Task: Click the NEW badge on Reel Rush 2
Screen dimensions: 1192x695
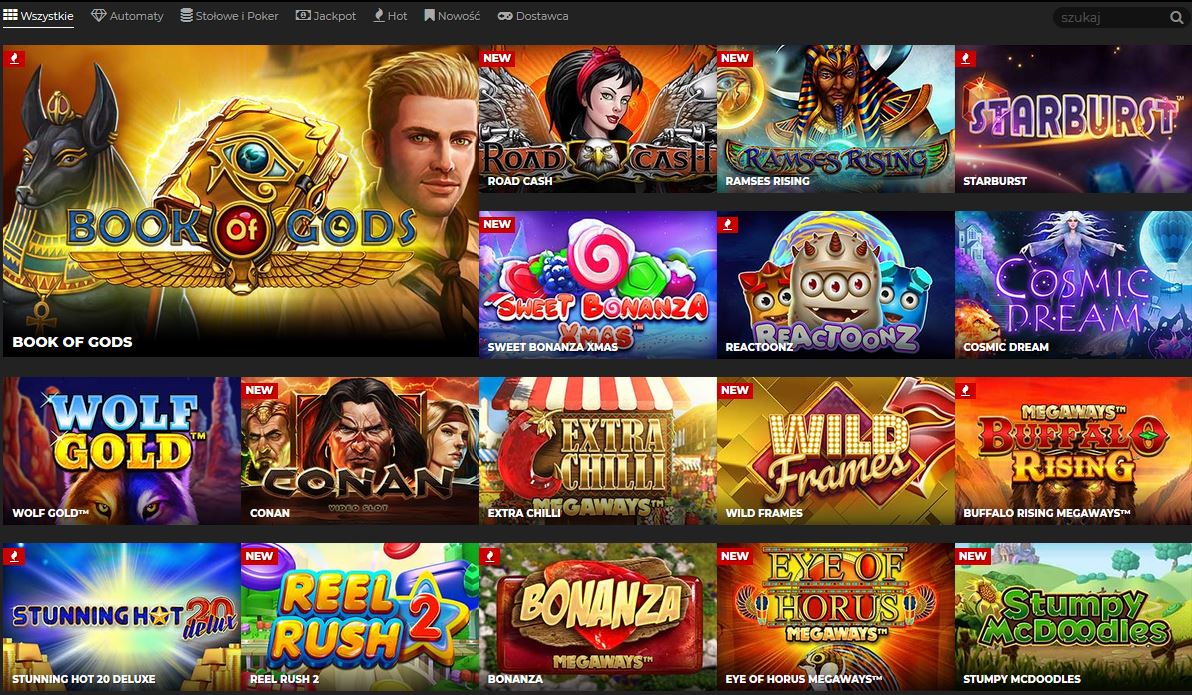Action: pyautogui.click(x=258, y=556)
